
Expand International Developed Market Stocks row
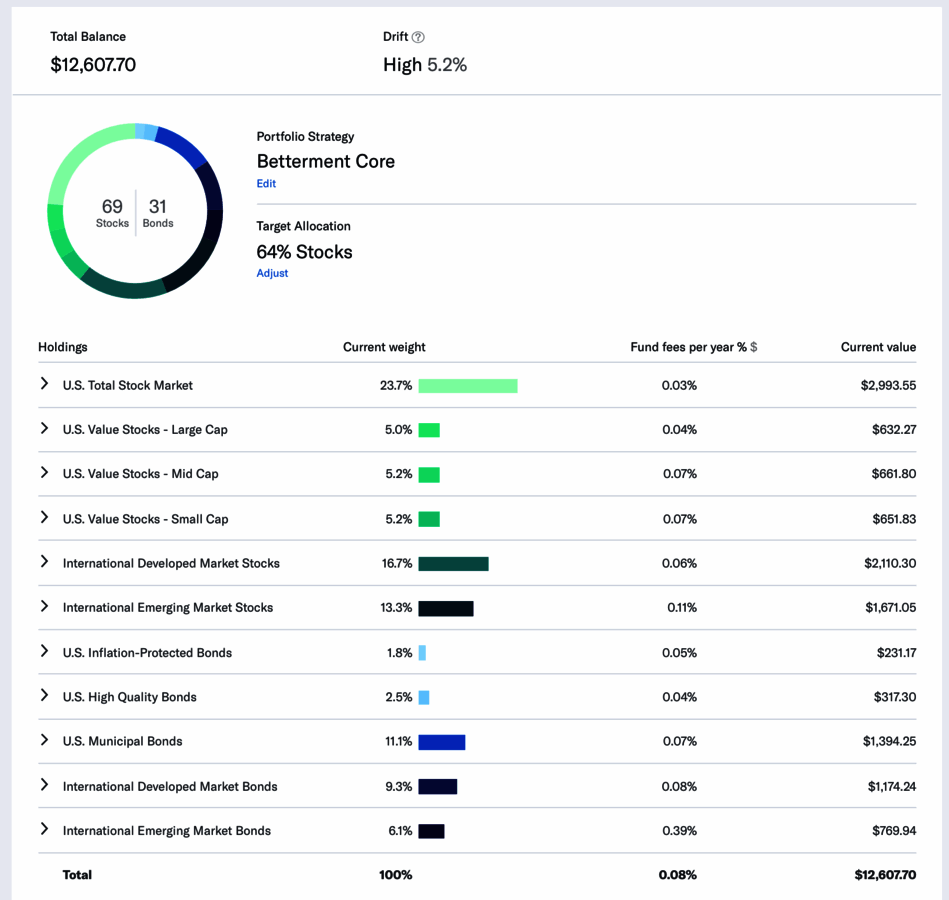coord(44,562)
